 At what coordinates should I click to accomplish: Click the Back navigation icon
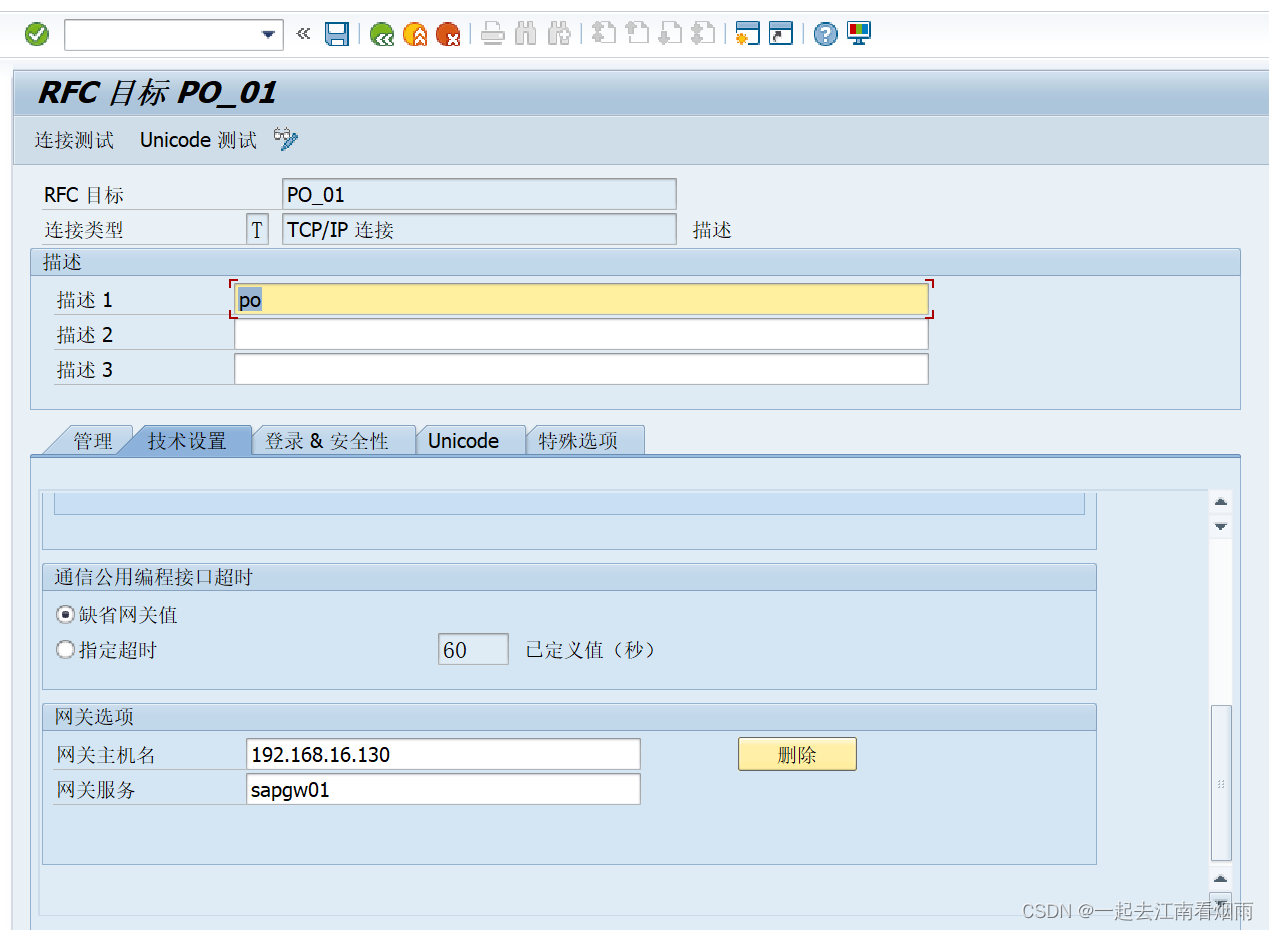pyautogui.click(x=381, y=33)
